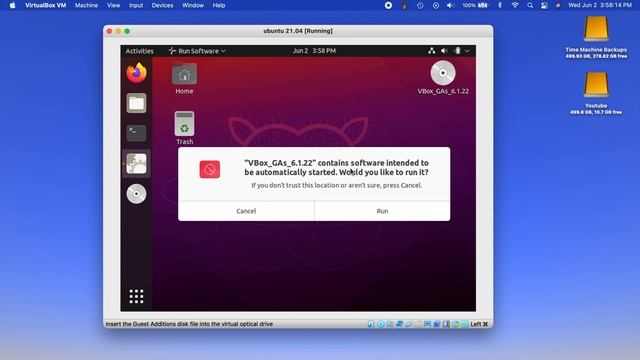The width and height of the screenshot is (640, 360).
Task: Click the Wi-Fi menu bar icon
Action: [515, 5]
